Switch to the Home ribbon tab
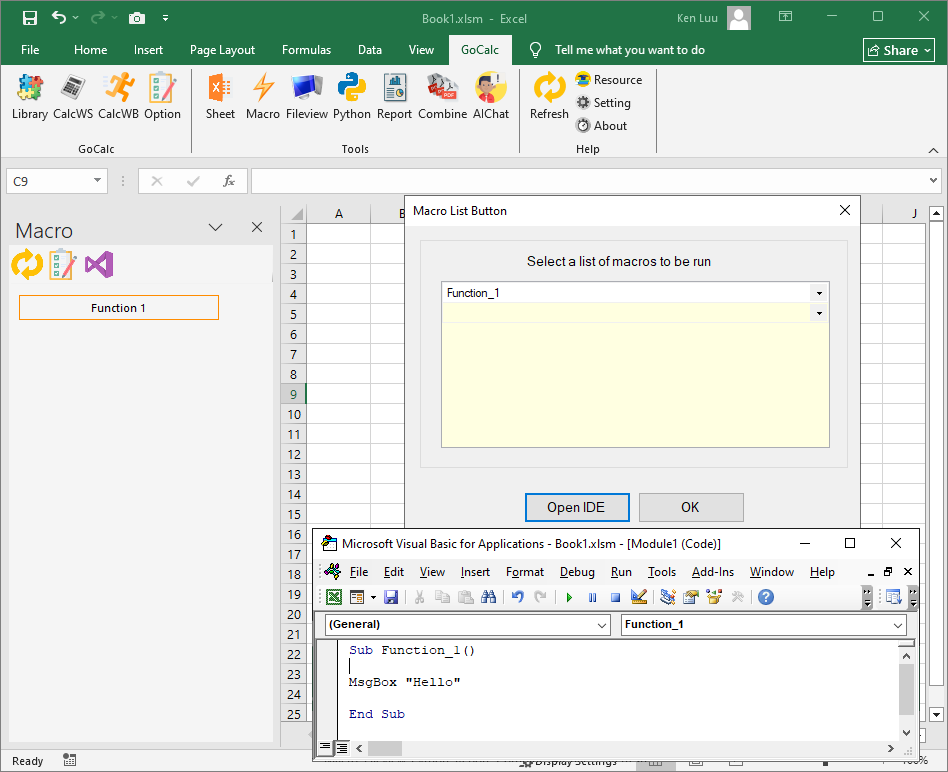Image resolution: width=948 pixels, height=772 pixels. click(90, 50)
